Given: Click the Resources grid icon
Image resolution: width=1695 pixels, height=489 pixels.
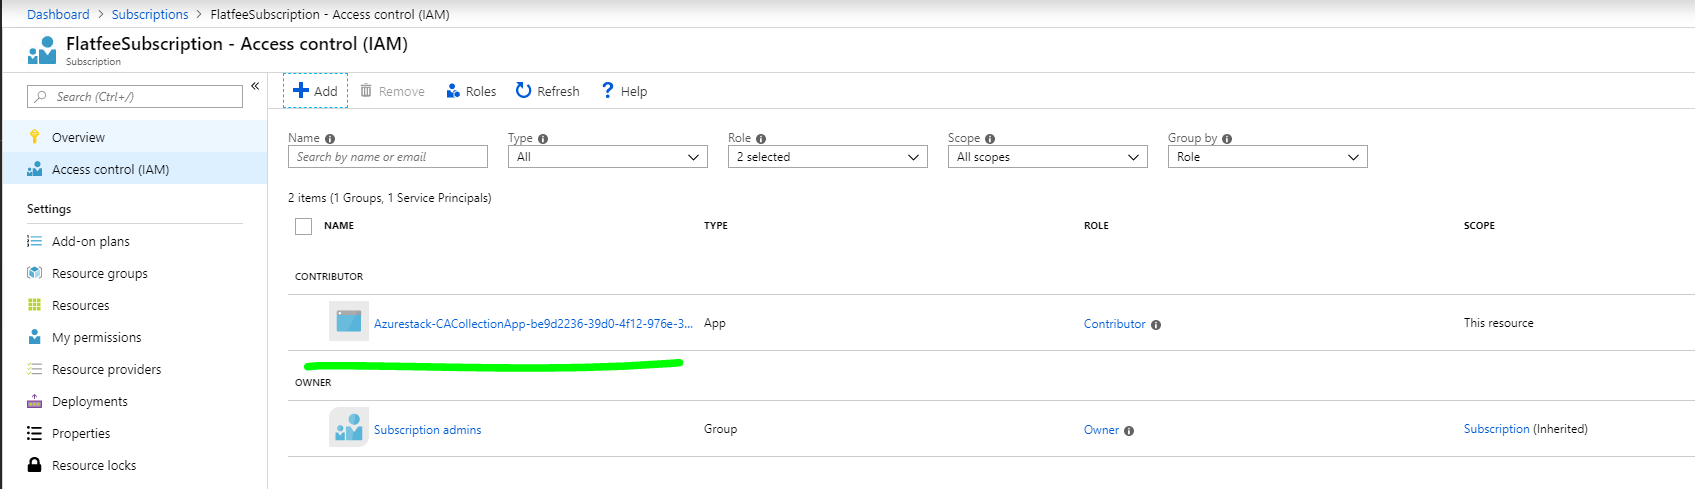Looking at the screenshot, I should tap(34, 305).
